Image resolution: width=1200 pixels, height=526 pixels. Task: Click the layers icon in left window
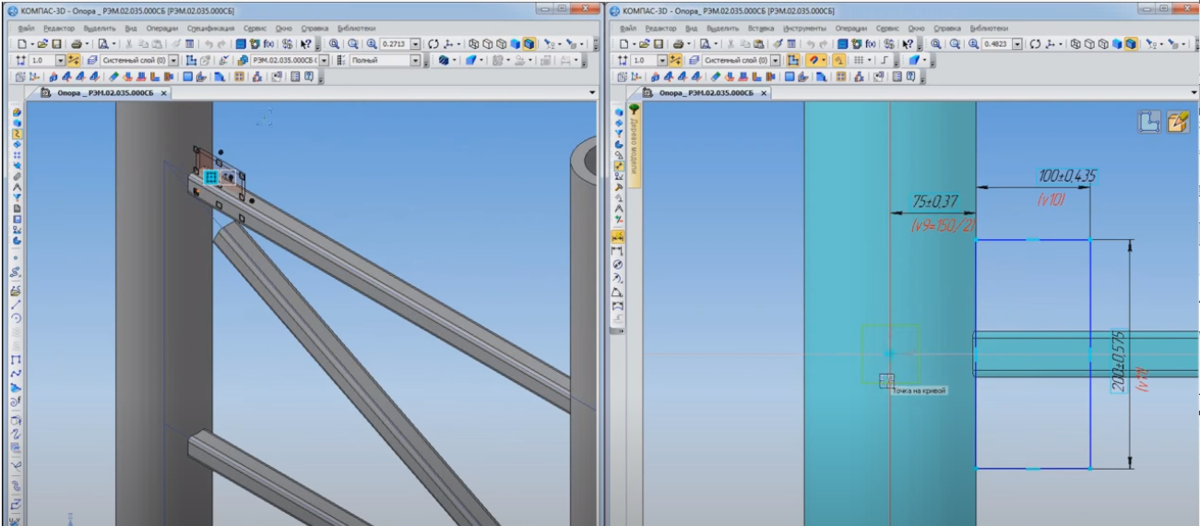92,60
